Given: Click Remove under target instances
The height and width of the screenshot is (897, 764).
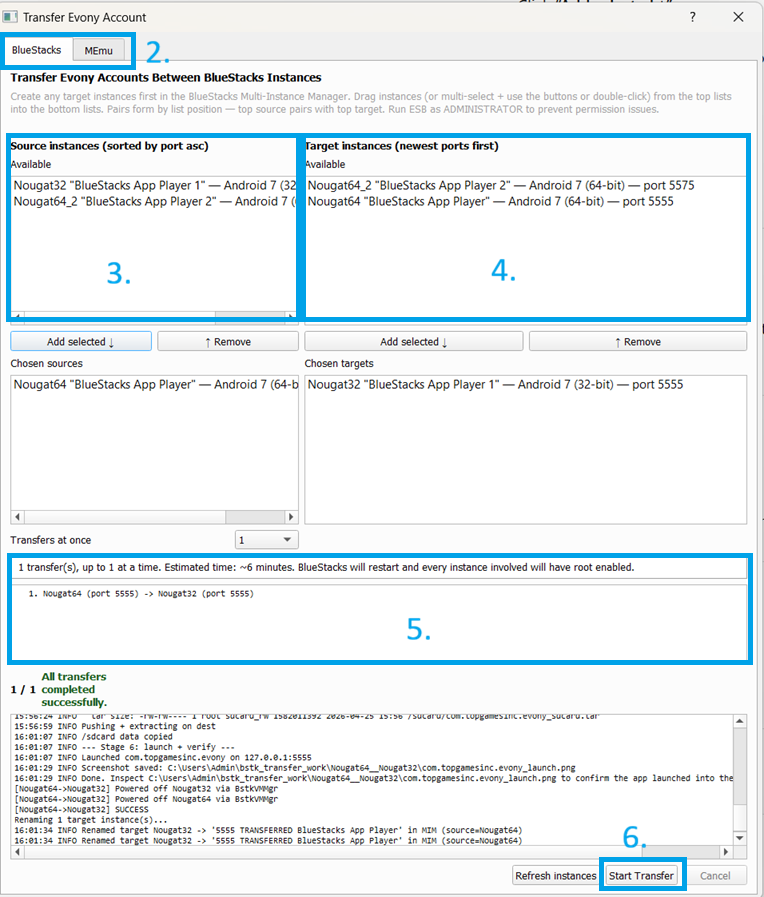Looking at the screenshot, I should 638,342.
